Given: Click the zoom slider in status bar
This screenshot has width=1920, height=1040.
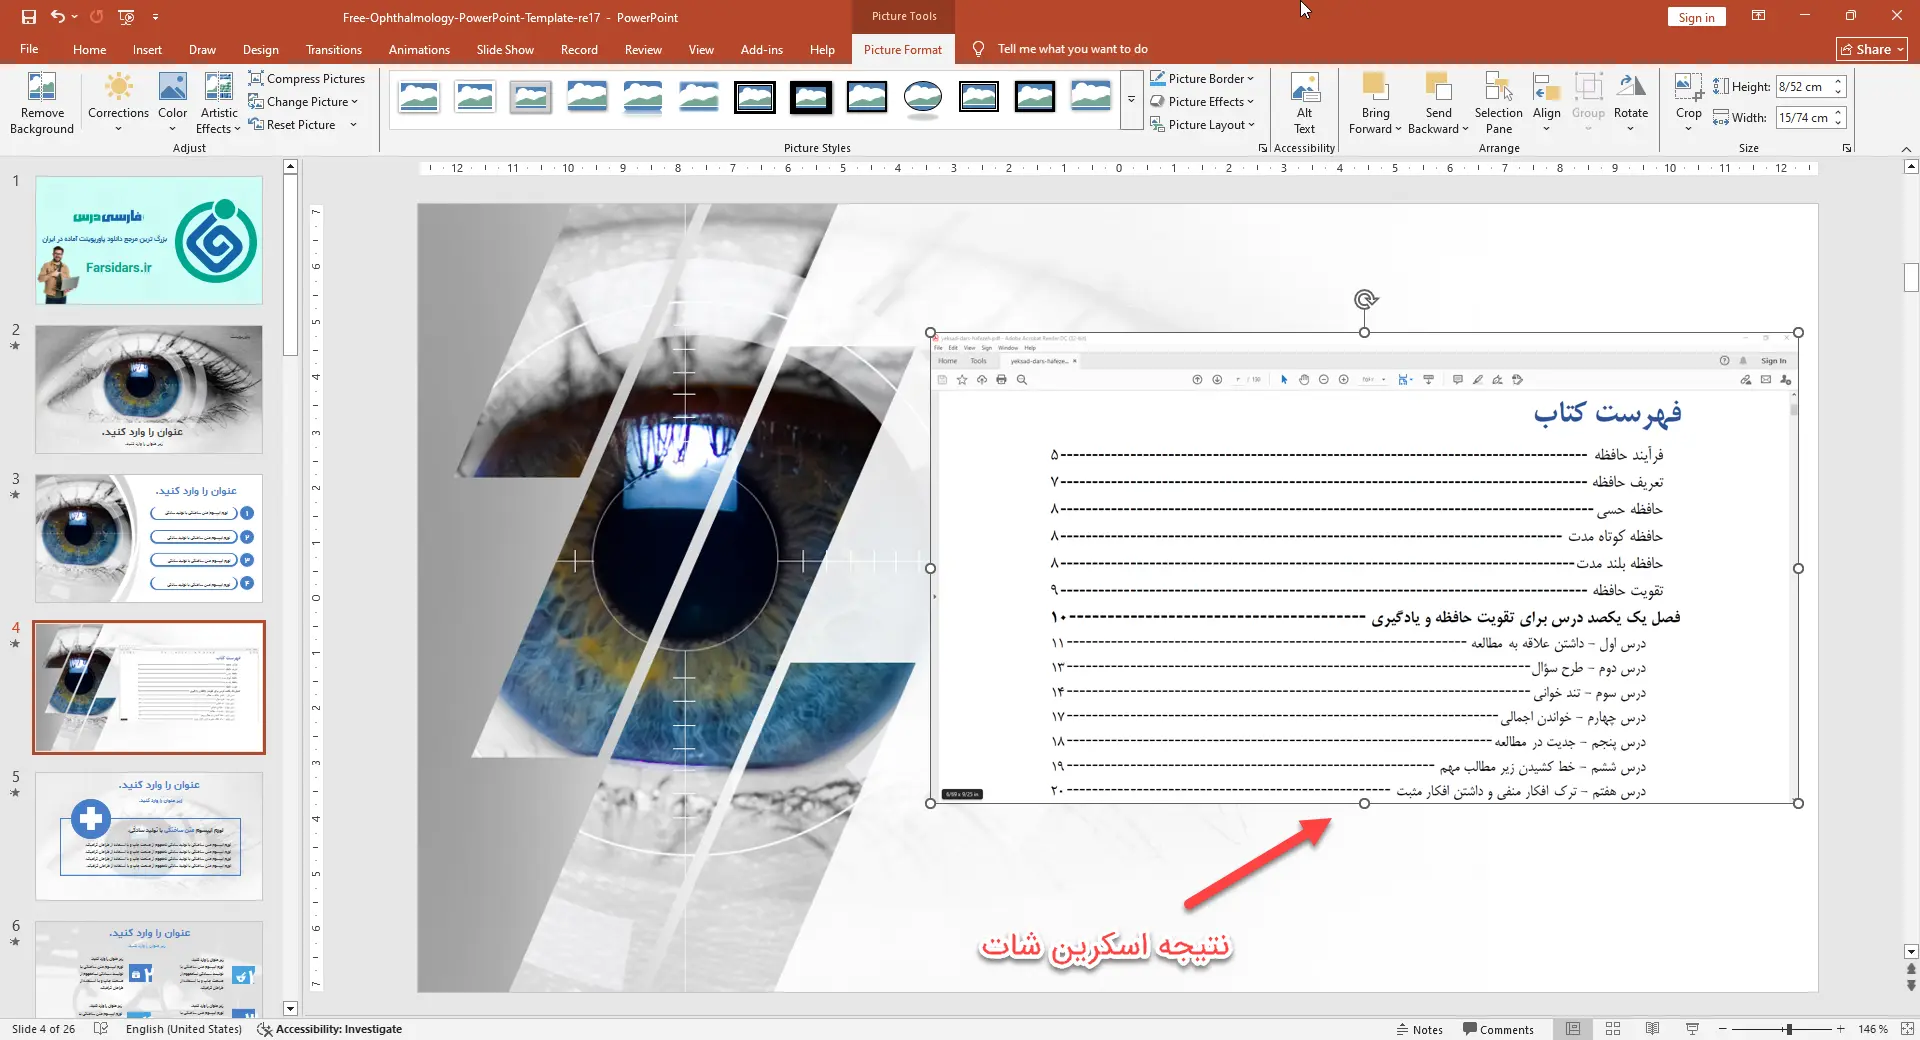Looking at the screenshot, I should (1788, 1029).
